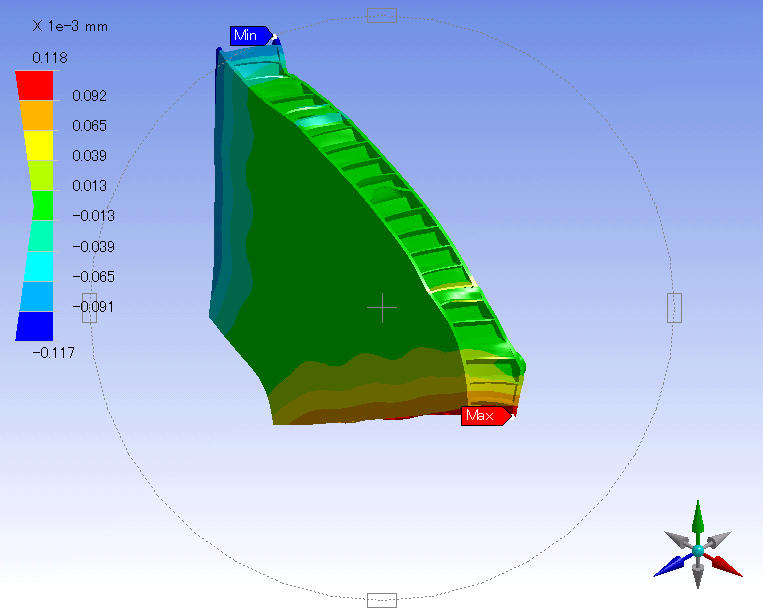Click the center crosshair of the view
This screenshot has height=615, width=763.
382,308
